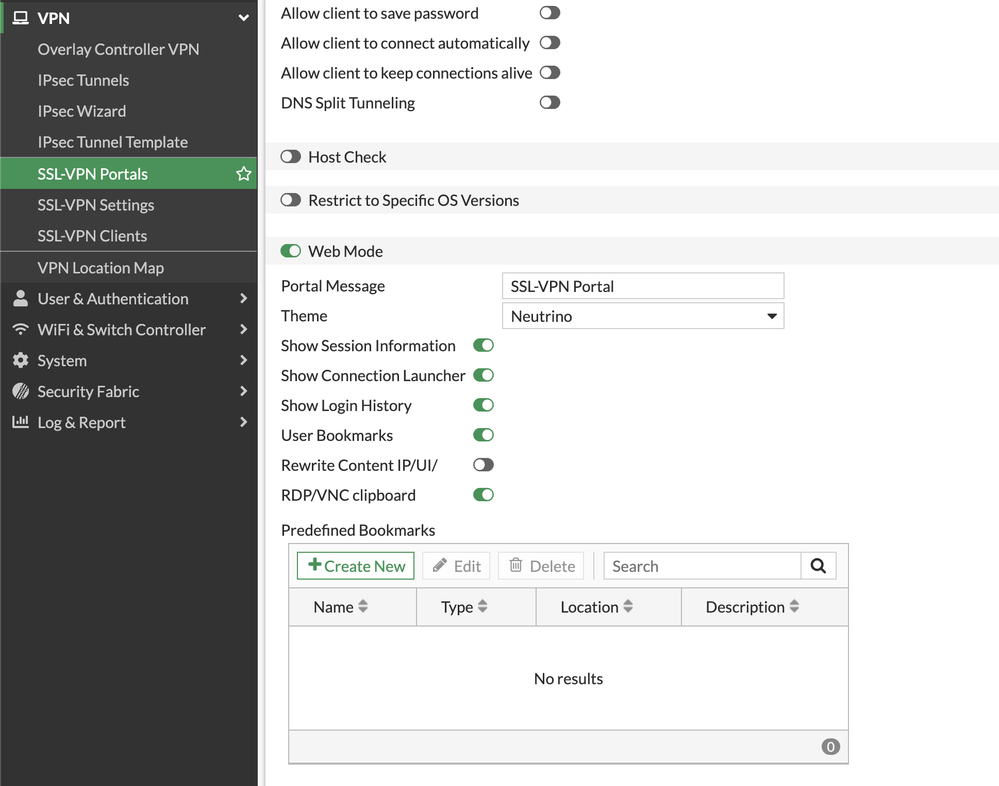This screenshot has height=786, width=999.
Task: Open the Theme dropdown showing Neutrino
Action: (x=642, y=316)
